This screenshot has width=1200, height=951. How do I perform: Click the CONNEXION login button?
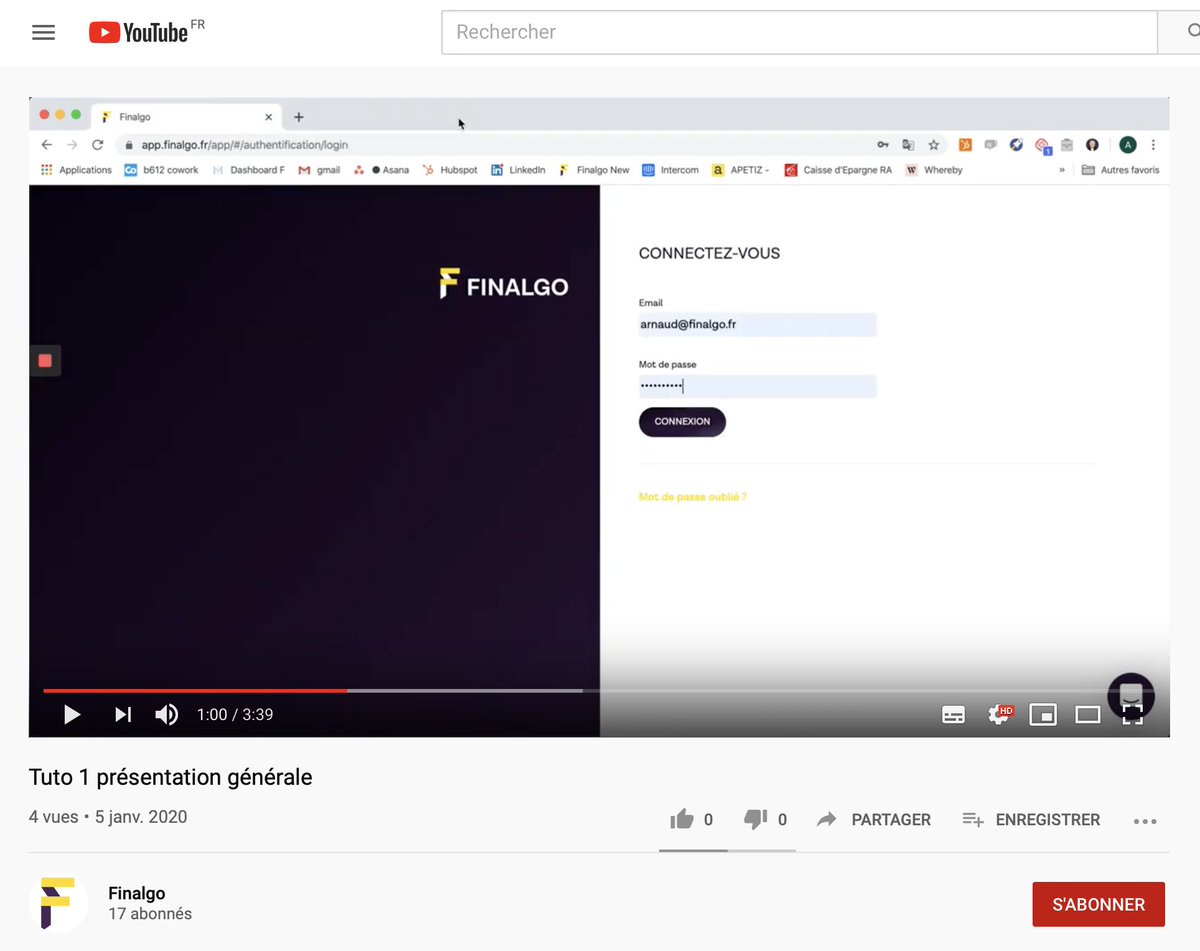[x=682, y=422]
